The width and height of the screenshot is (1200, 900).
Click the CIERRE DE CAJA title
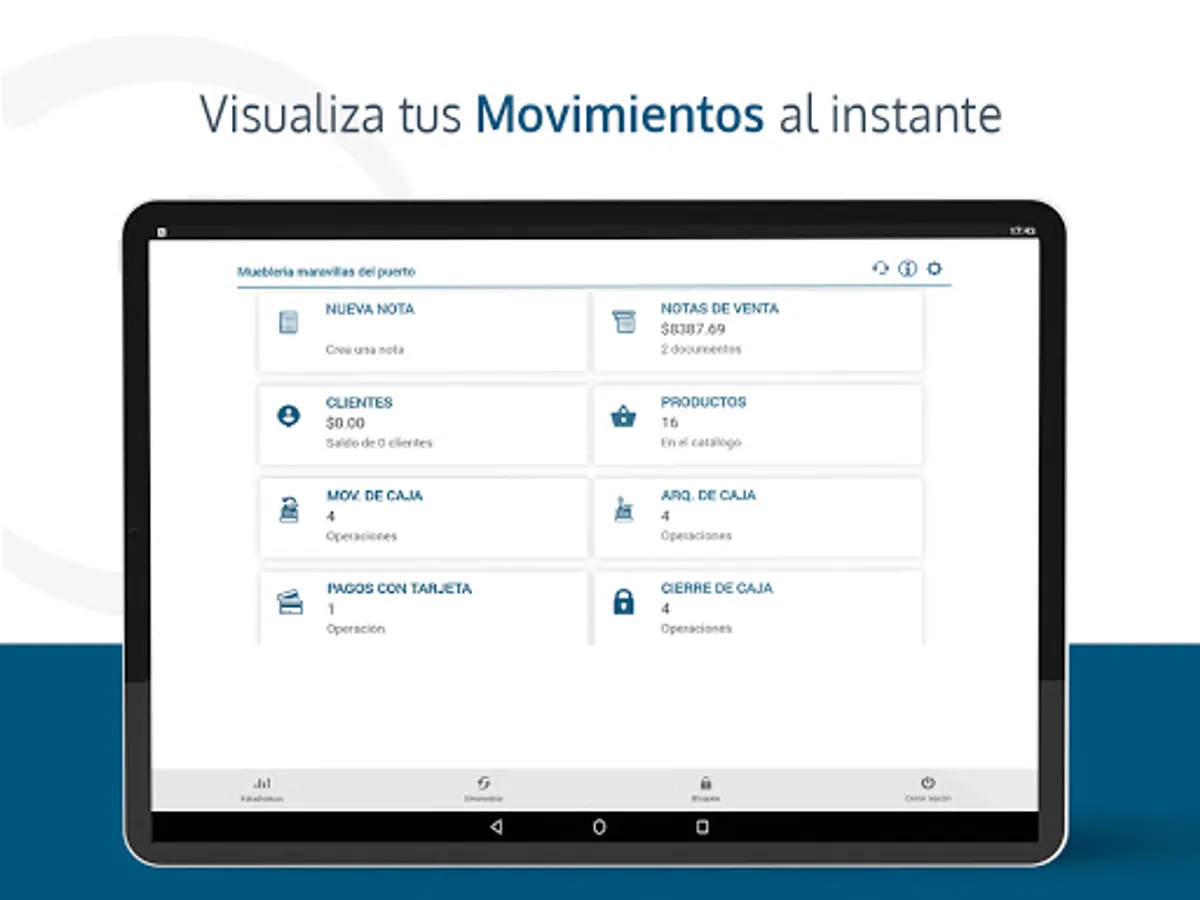(x=717, y=589)
